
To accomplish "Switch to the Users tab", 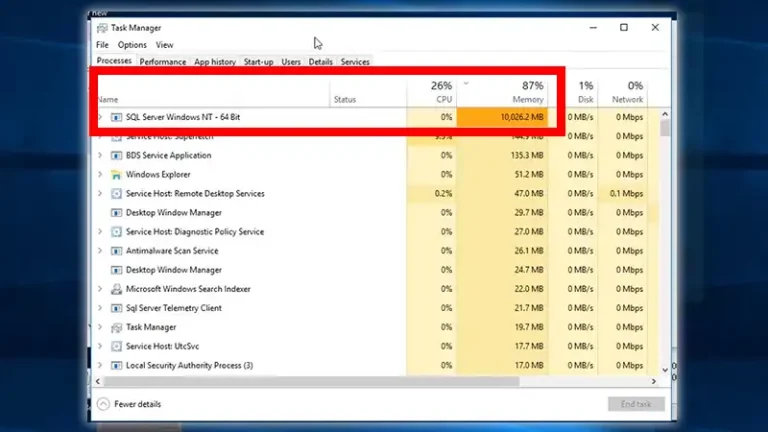I will [291, 62].
